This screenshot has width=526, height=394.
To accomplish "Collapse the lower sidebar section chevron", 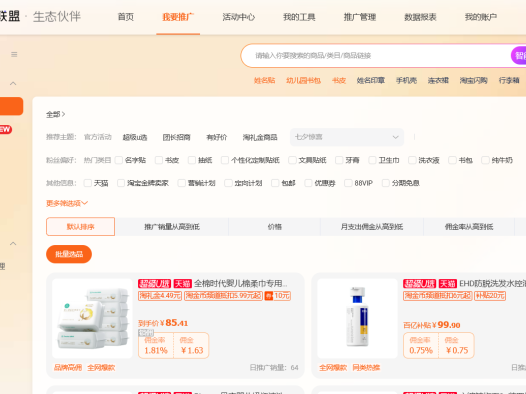I will (x=13, y=243).
